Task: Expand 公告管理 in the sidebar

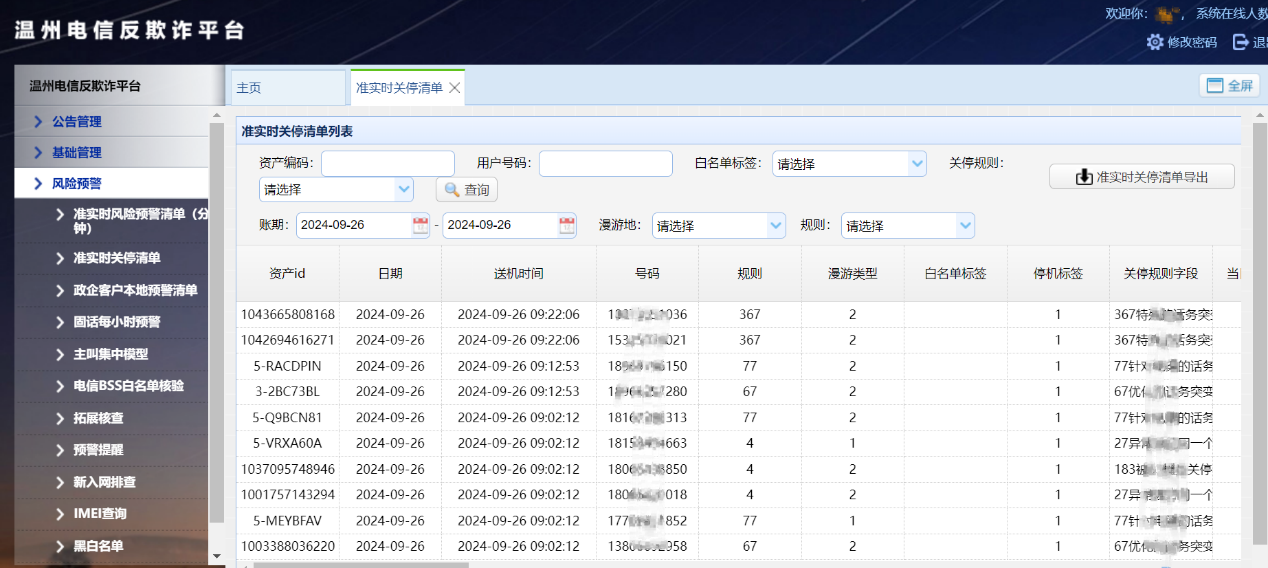Action: 112,122
